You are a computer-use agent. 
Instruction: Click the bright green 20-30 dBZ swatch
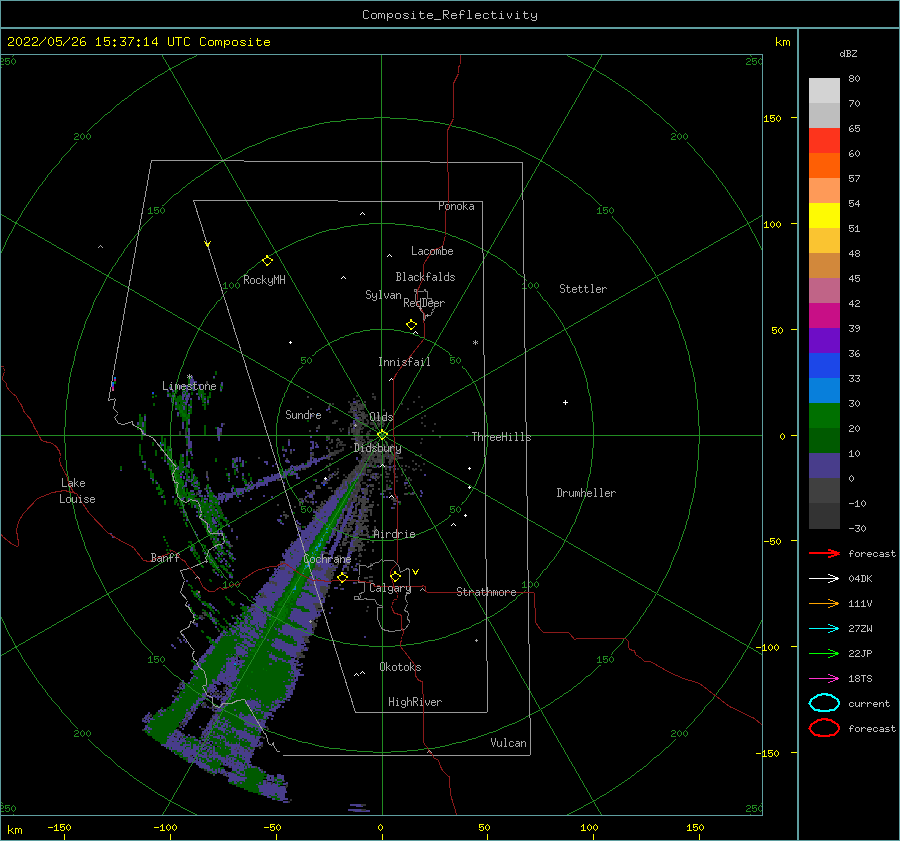click(824, 416)
